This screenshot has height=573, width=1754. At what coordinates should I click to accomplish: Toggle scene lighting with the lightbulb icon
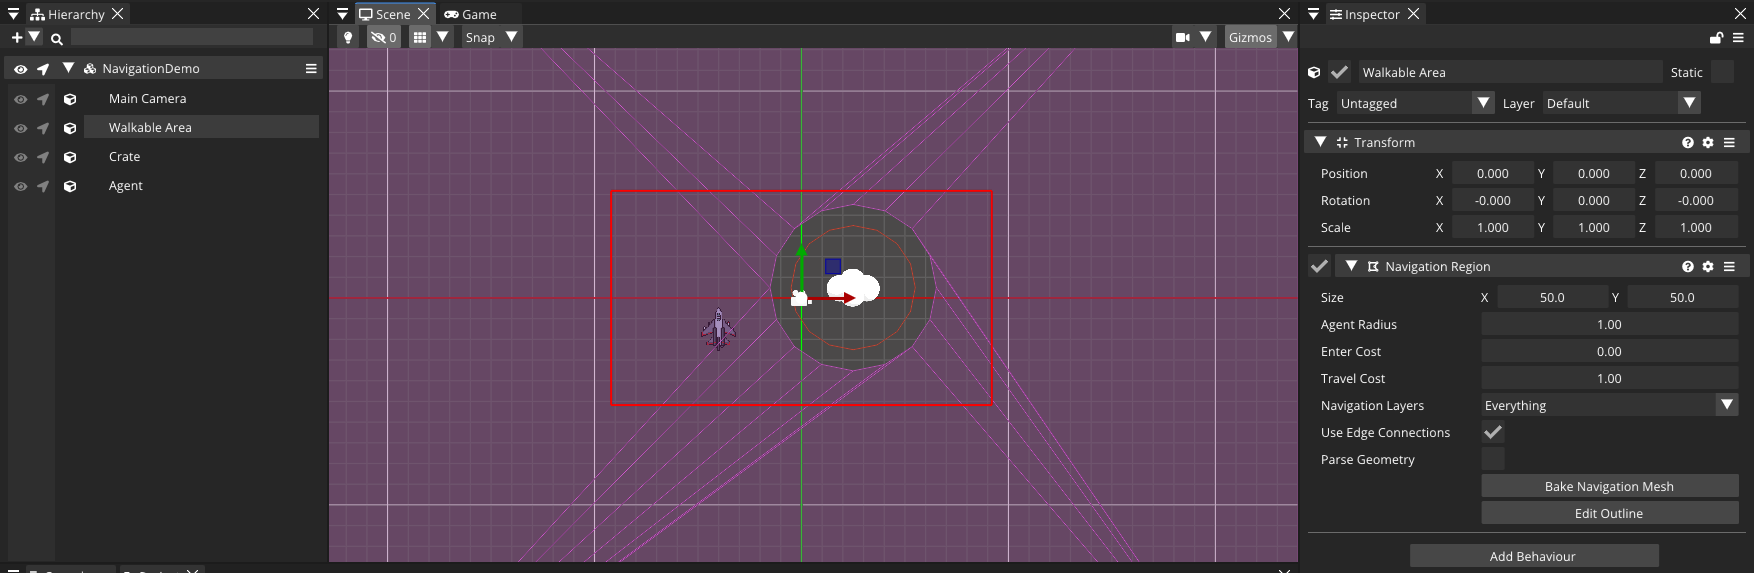348,37
